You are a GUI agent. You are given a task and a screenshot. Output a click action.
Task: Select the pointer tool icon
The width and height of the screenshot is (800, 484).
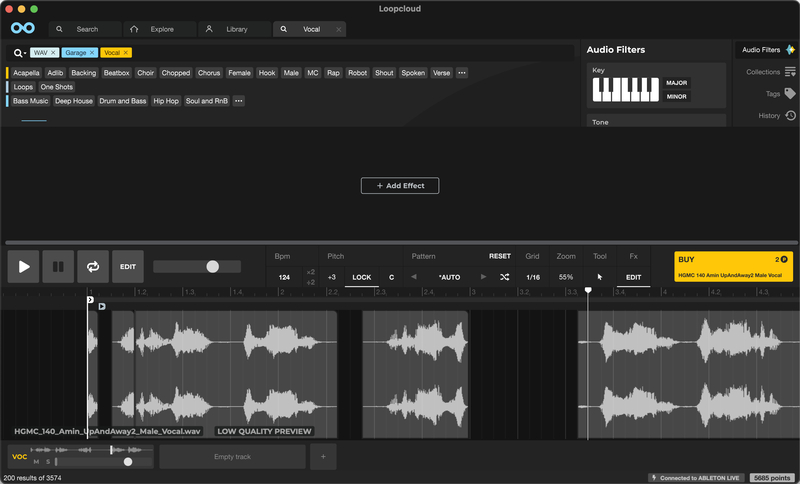tap(600, 277)
